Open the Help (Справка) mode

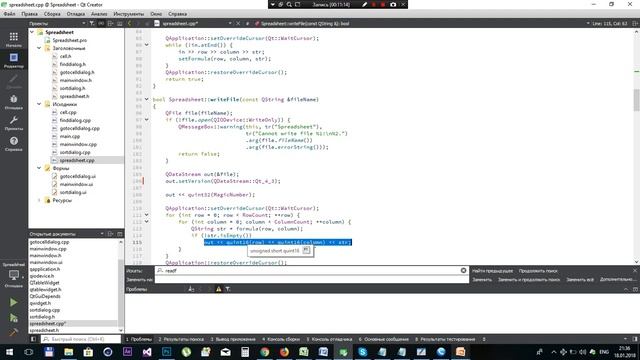(x=13, y=144)
